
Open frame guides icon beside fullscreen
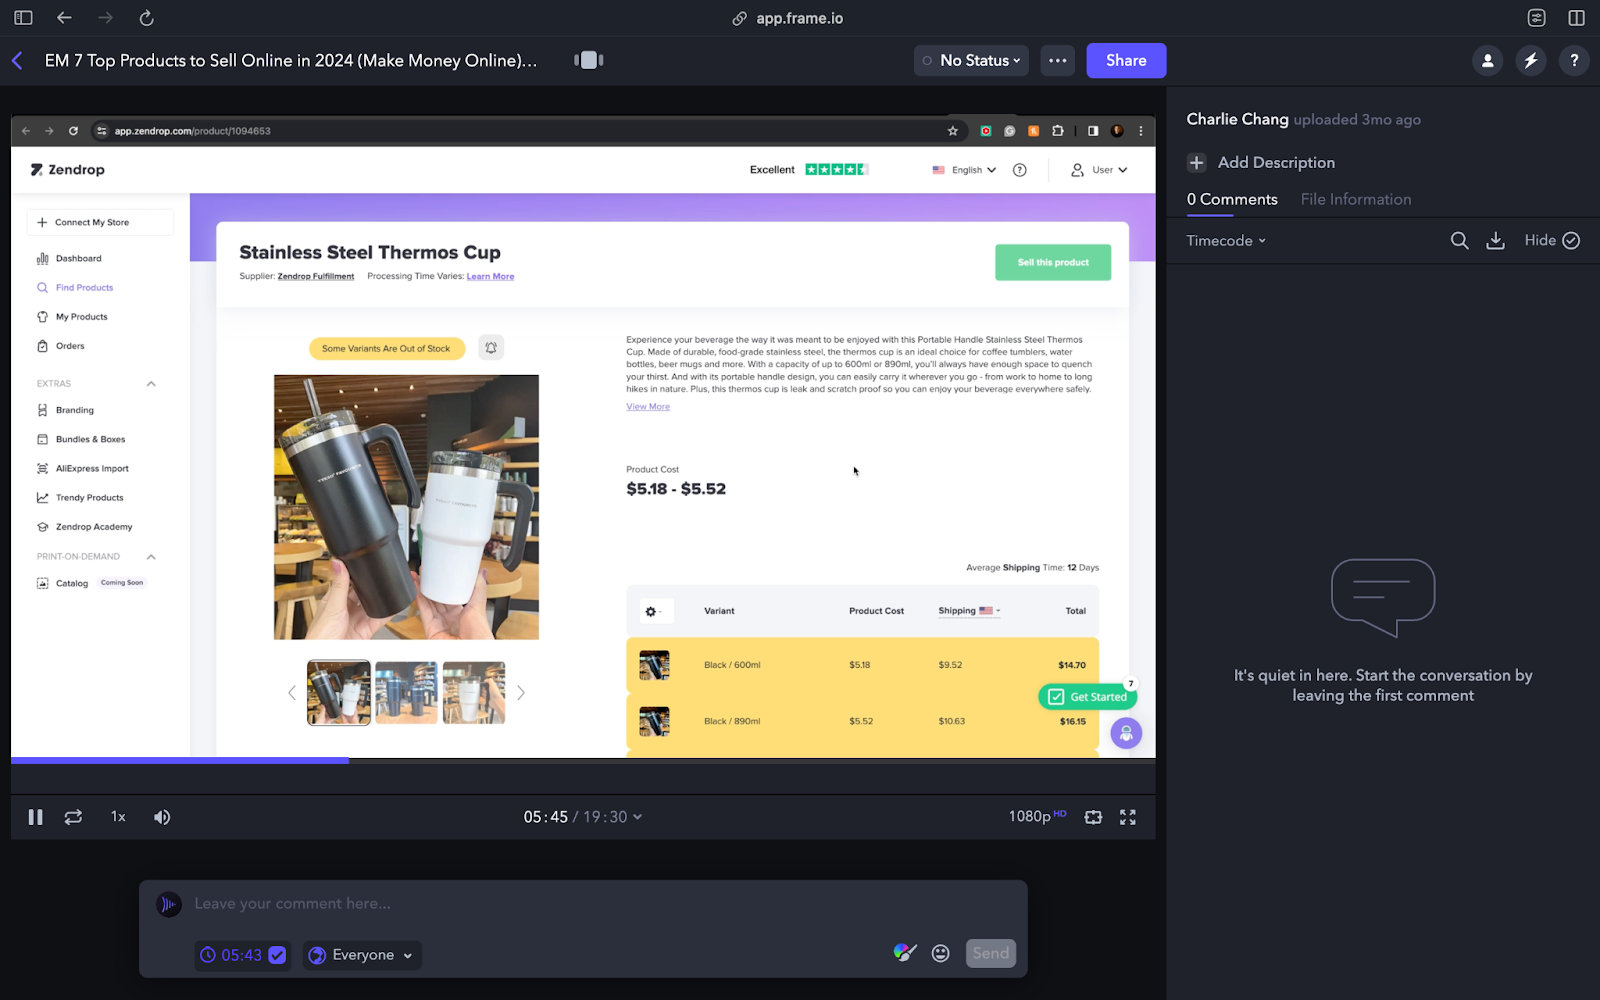[1093, 817]
